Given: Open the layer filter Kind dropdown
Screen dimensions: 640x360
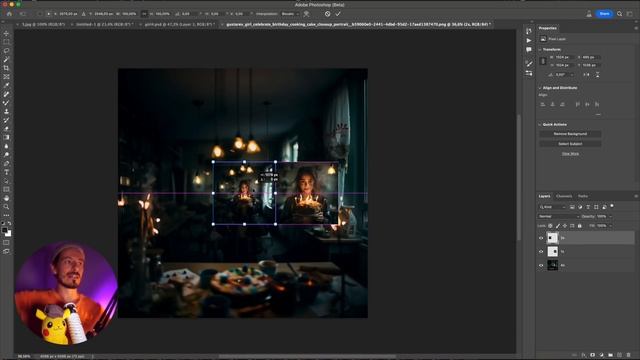Looking at the screenshot, I should click(552, 207).
